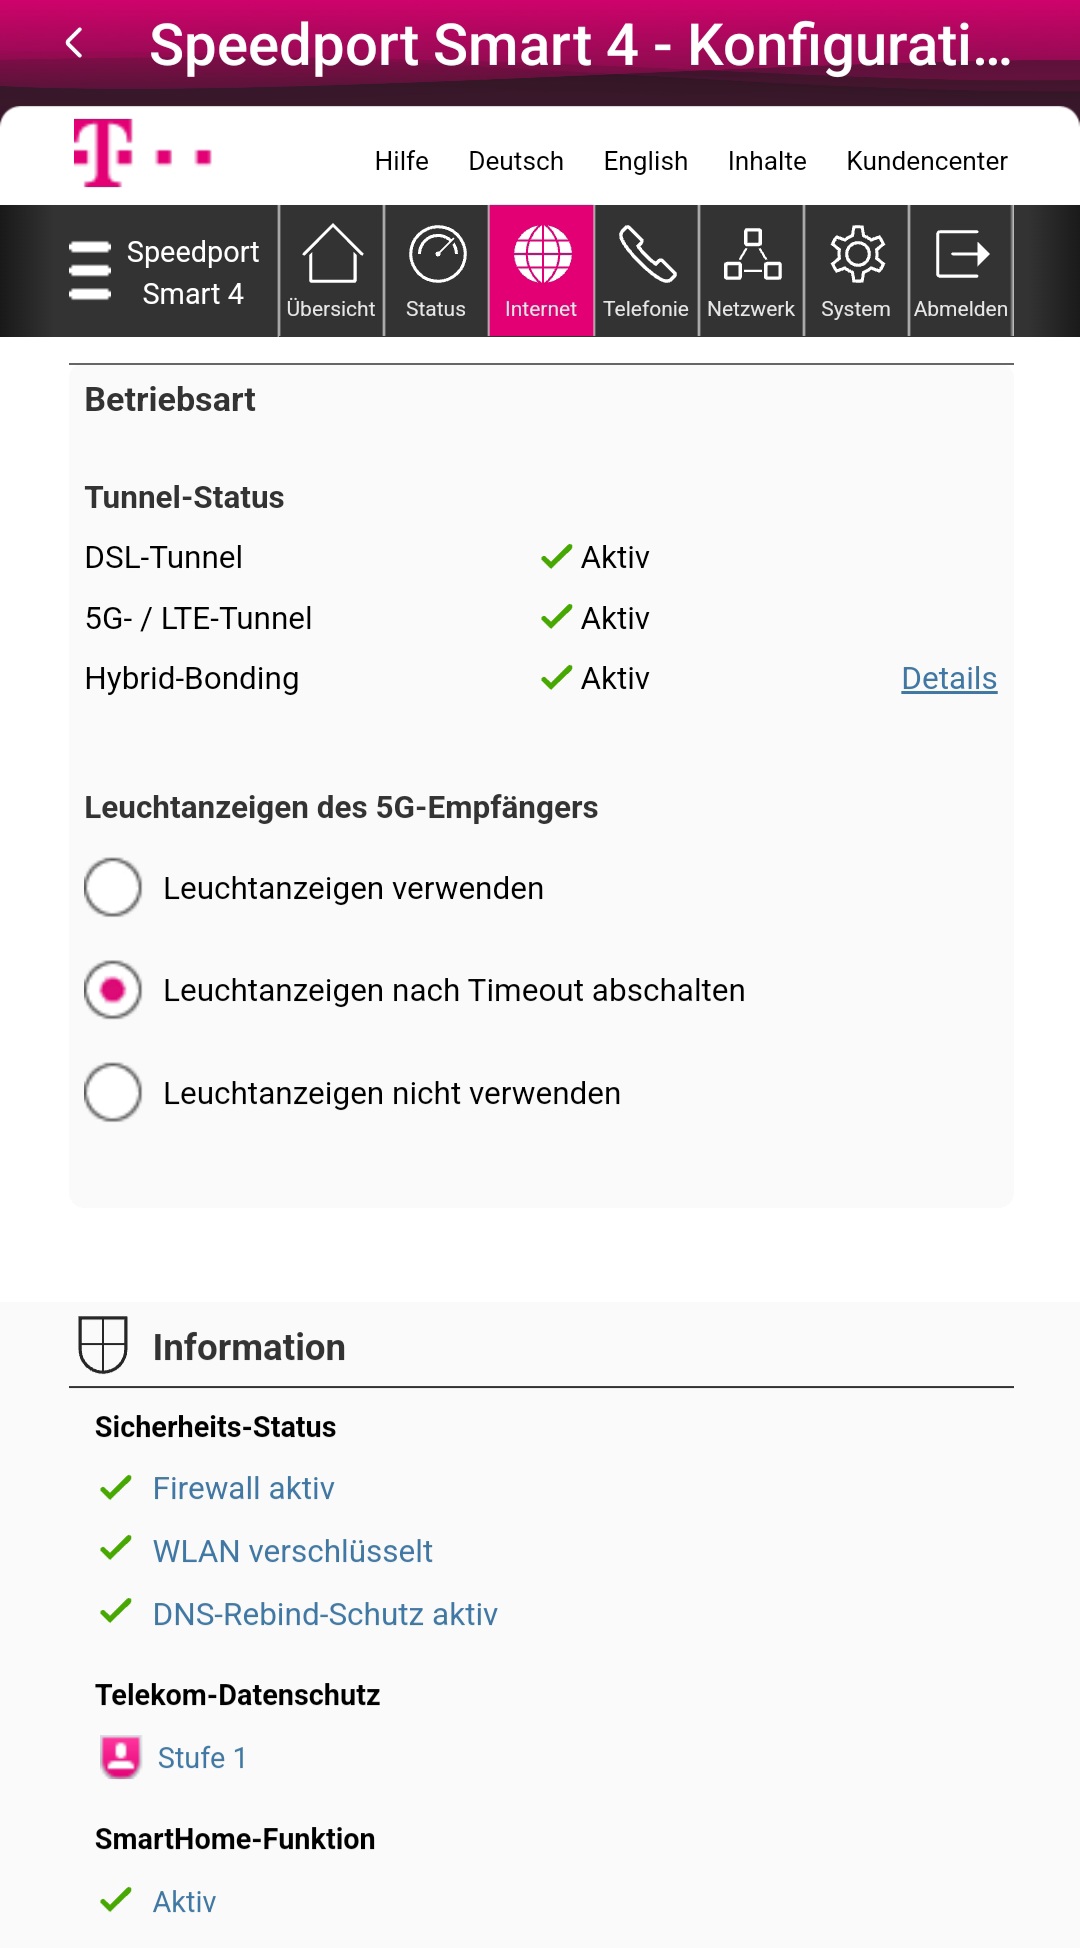
Task: Switch language to English
Action: click(645, 161)
